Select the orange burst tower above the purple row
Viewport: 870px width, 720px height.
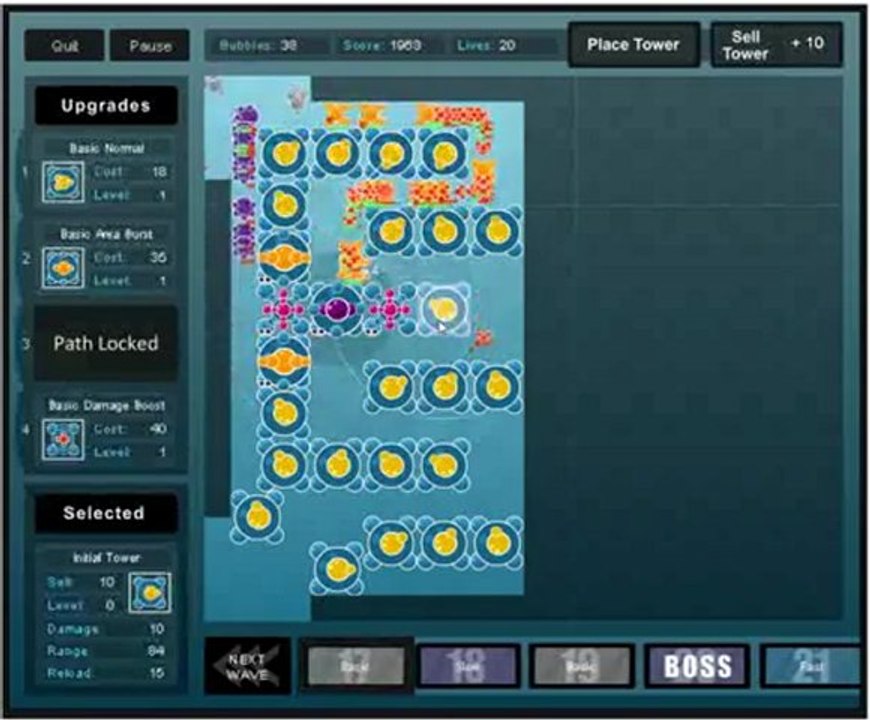[284, 258]
